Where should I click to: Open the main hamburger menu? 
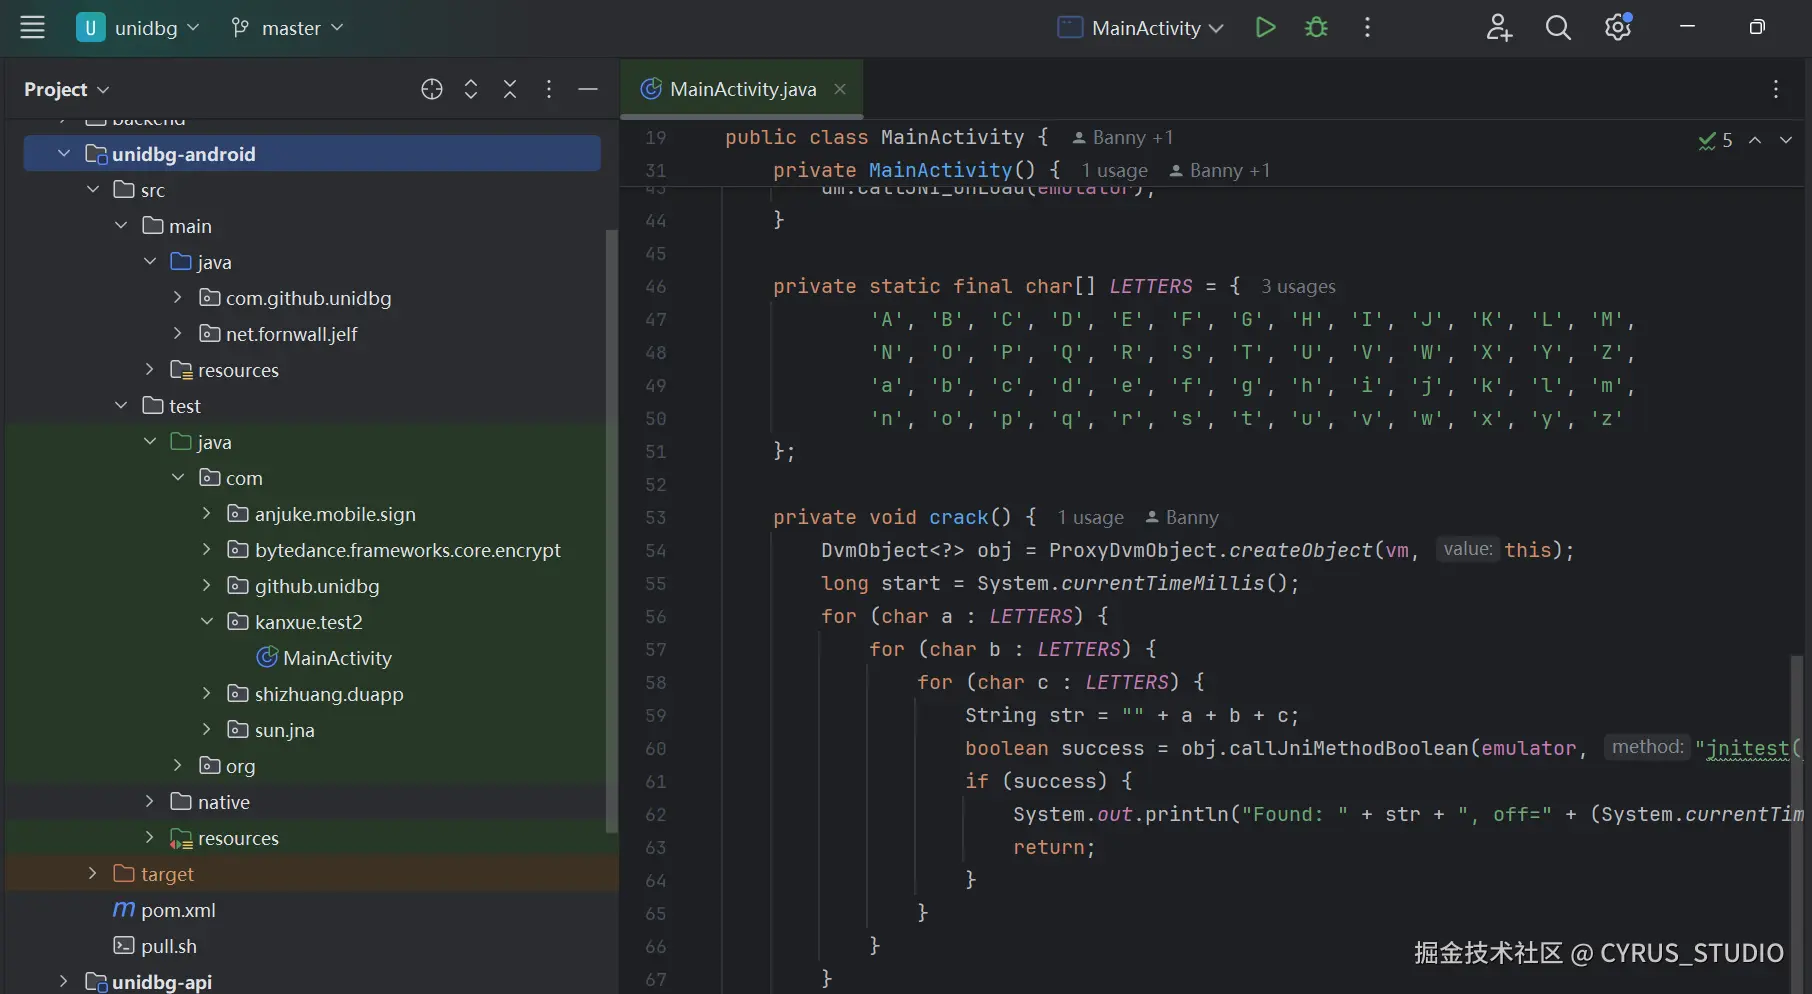[x=32, y=28]
